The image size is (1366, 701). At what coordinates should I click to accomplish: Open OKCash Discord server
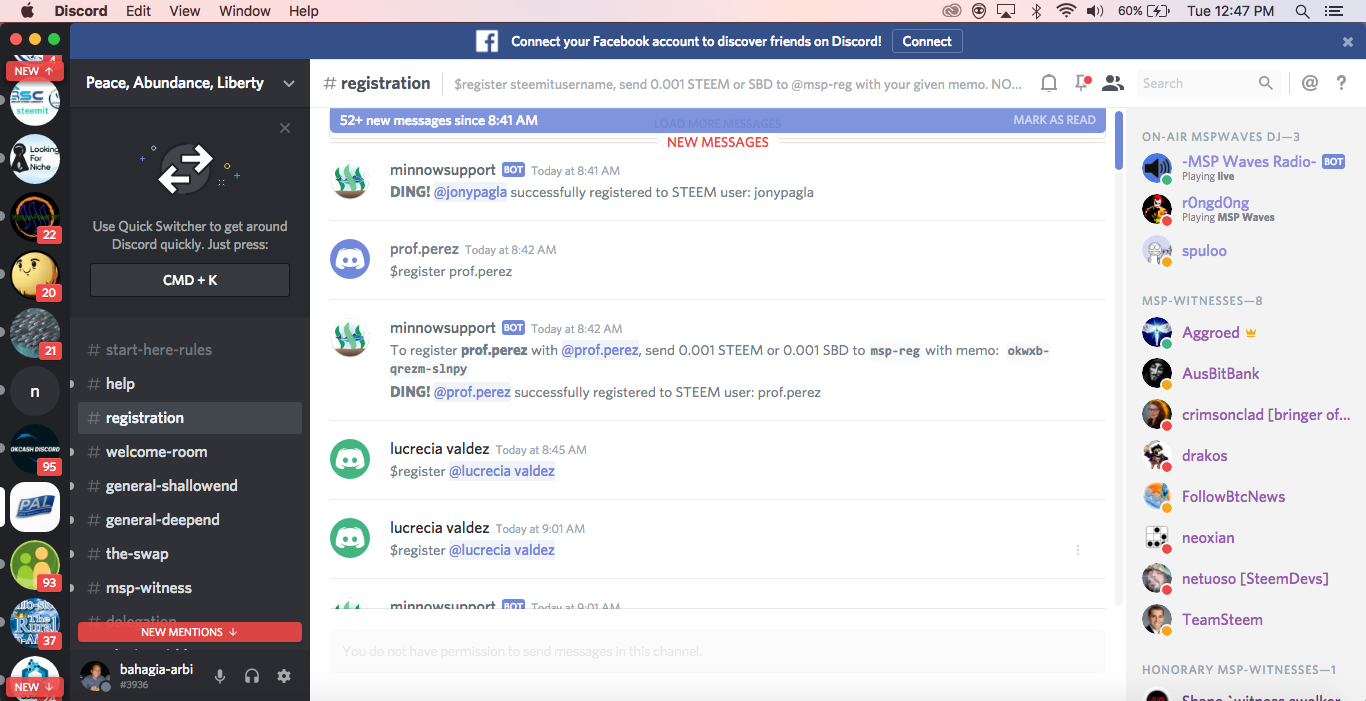coord(35,449)
